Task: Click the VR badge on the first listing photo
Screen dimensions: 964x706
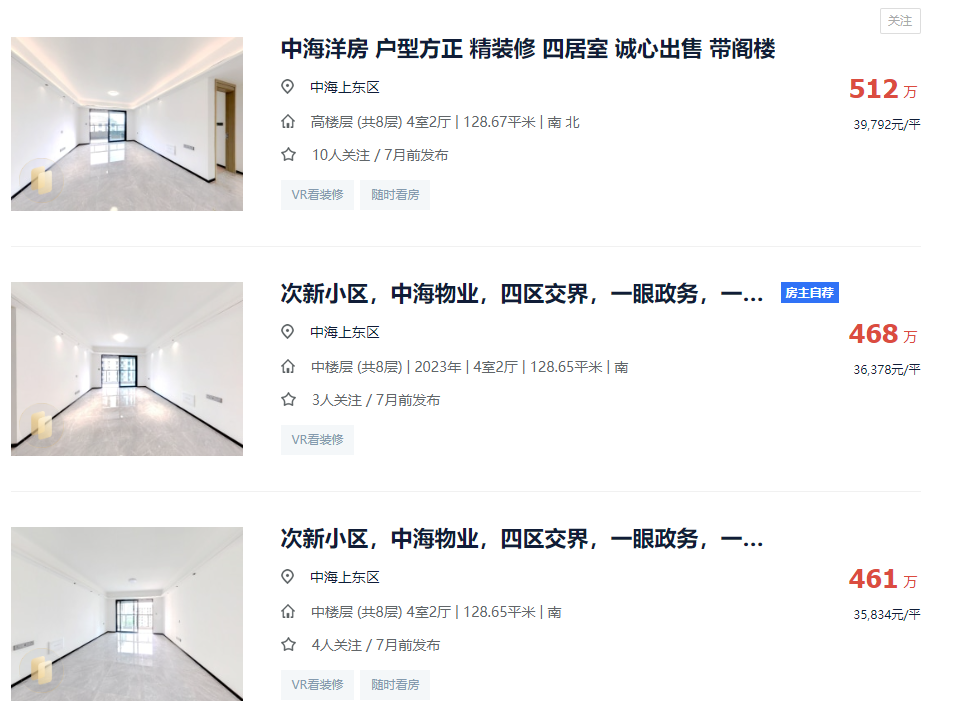Action: [41, 178]
